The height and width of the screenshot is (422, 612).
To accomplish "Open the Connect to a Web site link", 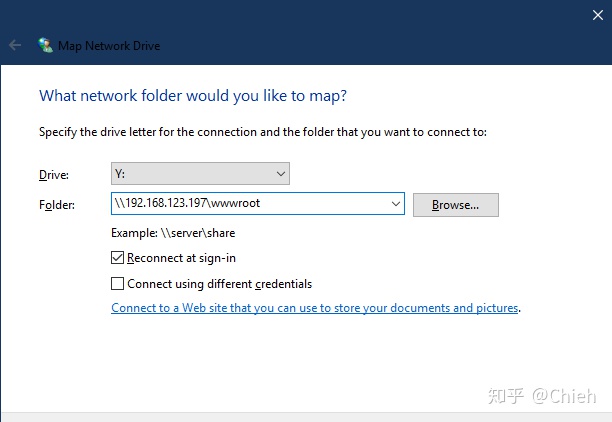I will (315, 308).
